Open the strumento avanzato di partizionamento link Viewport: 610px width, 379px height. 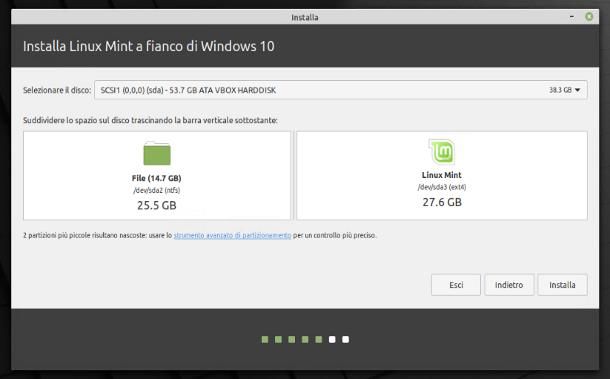(232, 235)
